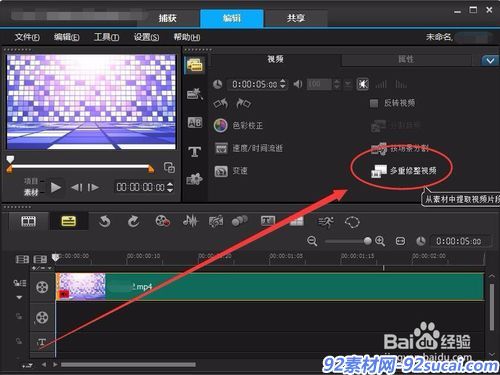Enable the 反转视频 reverse video checkbox

[374, 103]
